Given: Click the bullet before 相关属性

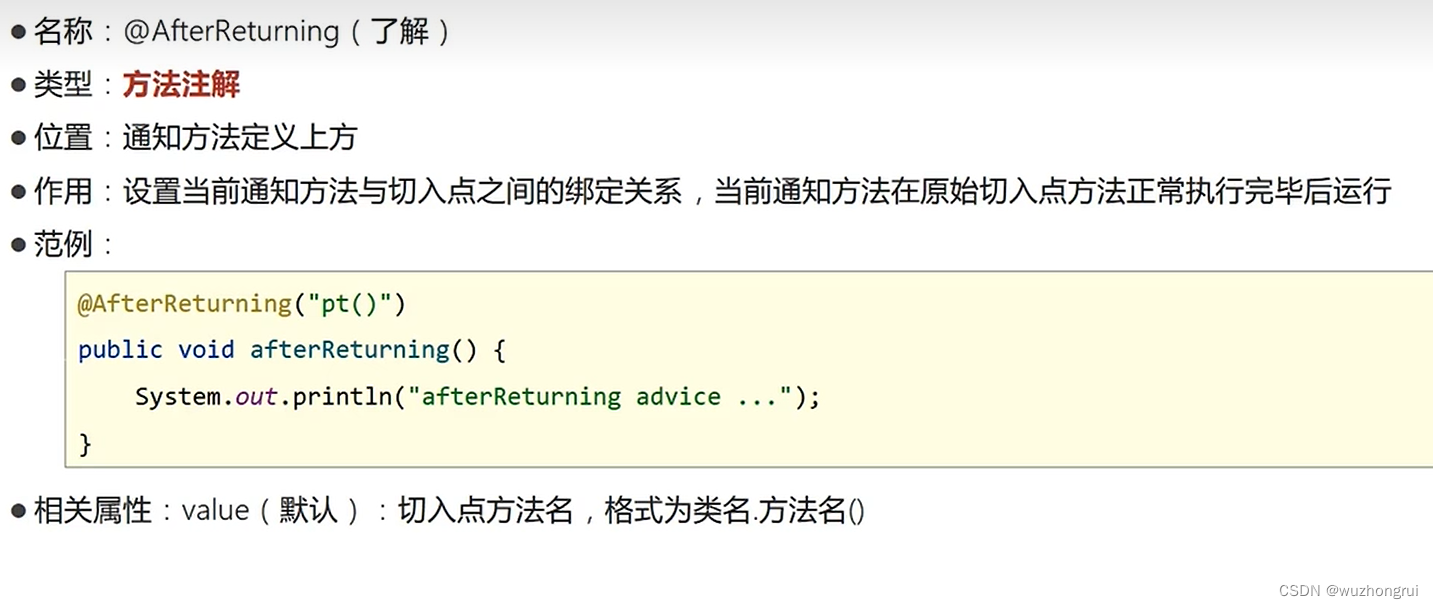Looking at the screenshot, I should (18, 511).
